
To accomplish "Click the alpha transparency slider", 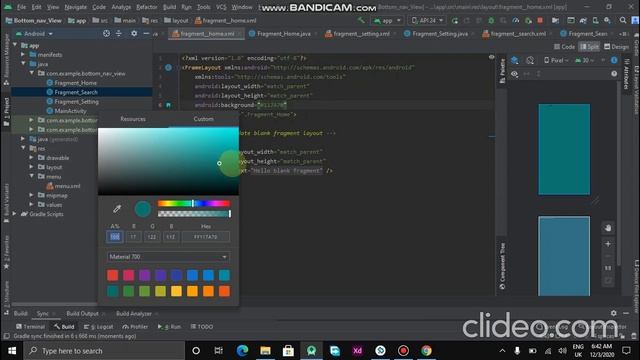I will click(x=194, y=213).
